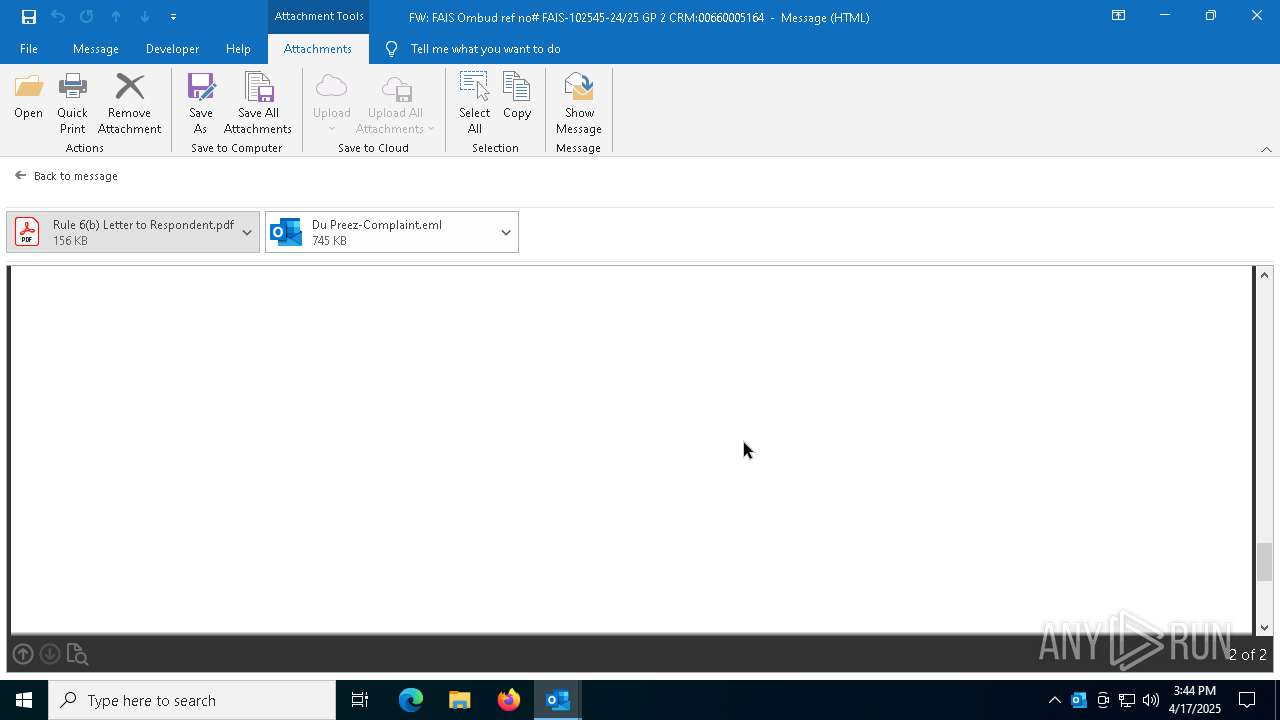Go to next page in PDF preview
Viewport: 1280px width, 720px height.
[x=50, y=654]
